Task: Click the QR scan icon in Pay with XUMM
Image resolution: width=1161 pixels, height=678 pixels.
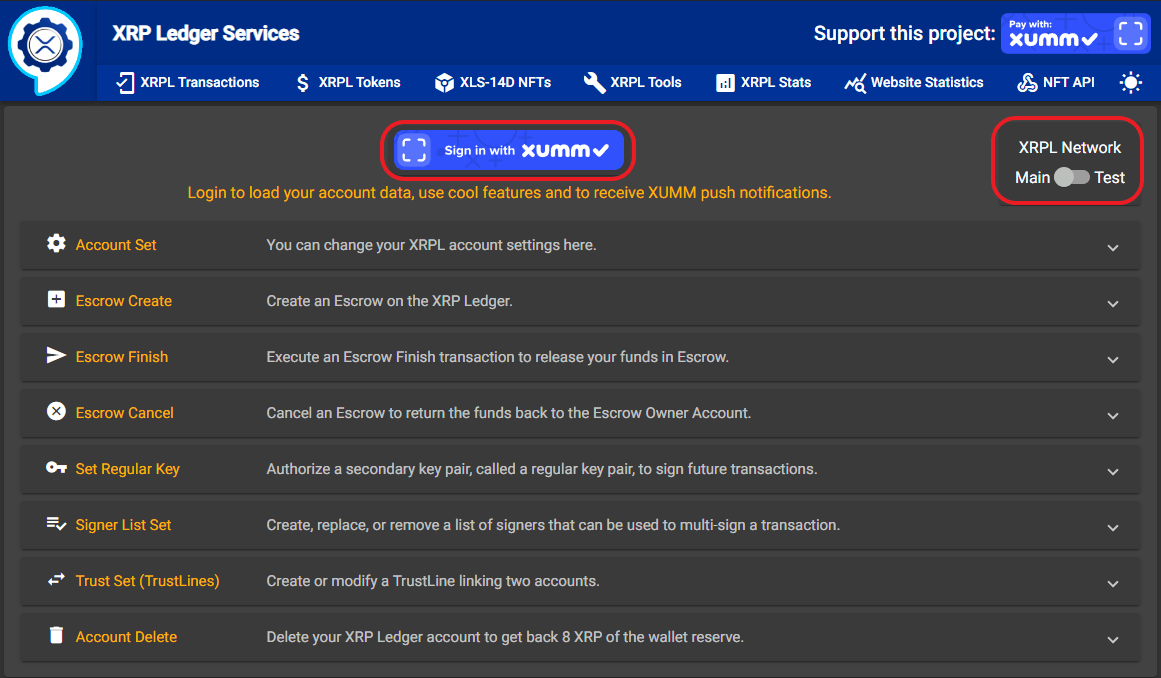Action: click(1131, 33)
